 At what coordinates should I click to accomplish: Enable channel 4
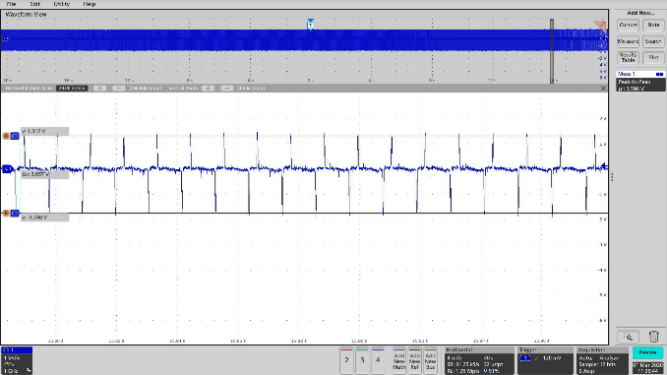pyautogui.click(x=378, y=360)
